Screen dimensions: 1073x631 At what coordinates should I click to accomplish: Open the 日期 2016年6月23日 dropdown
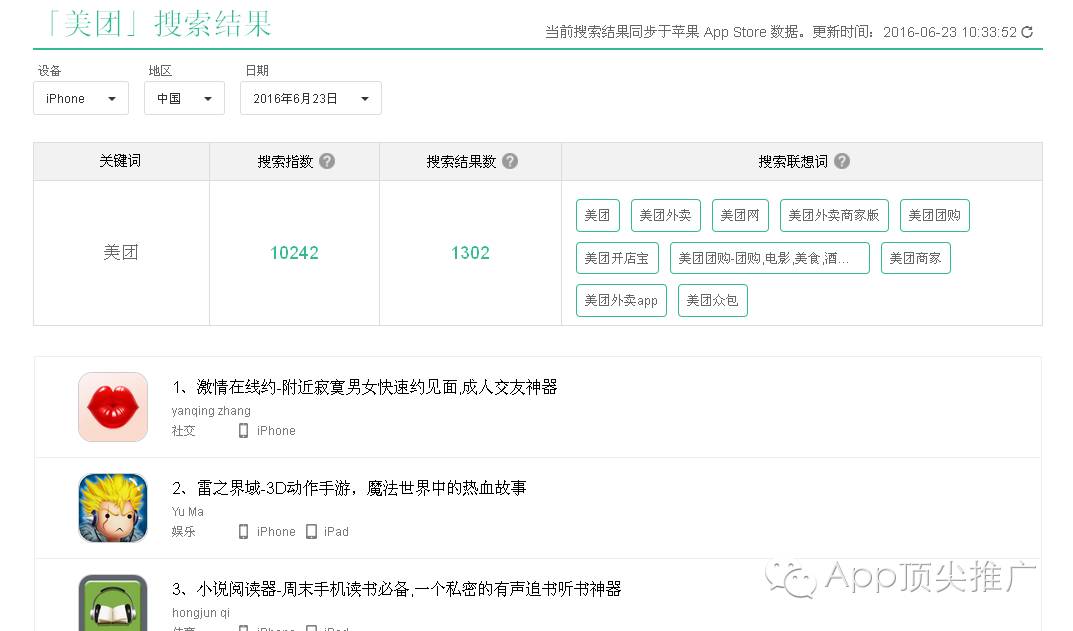(311, 99)
